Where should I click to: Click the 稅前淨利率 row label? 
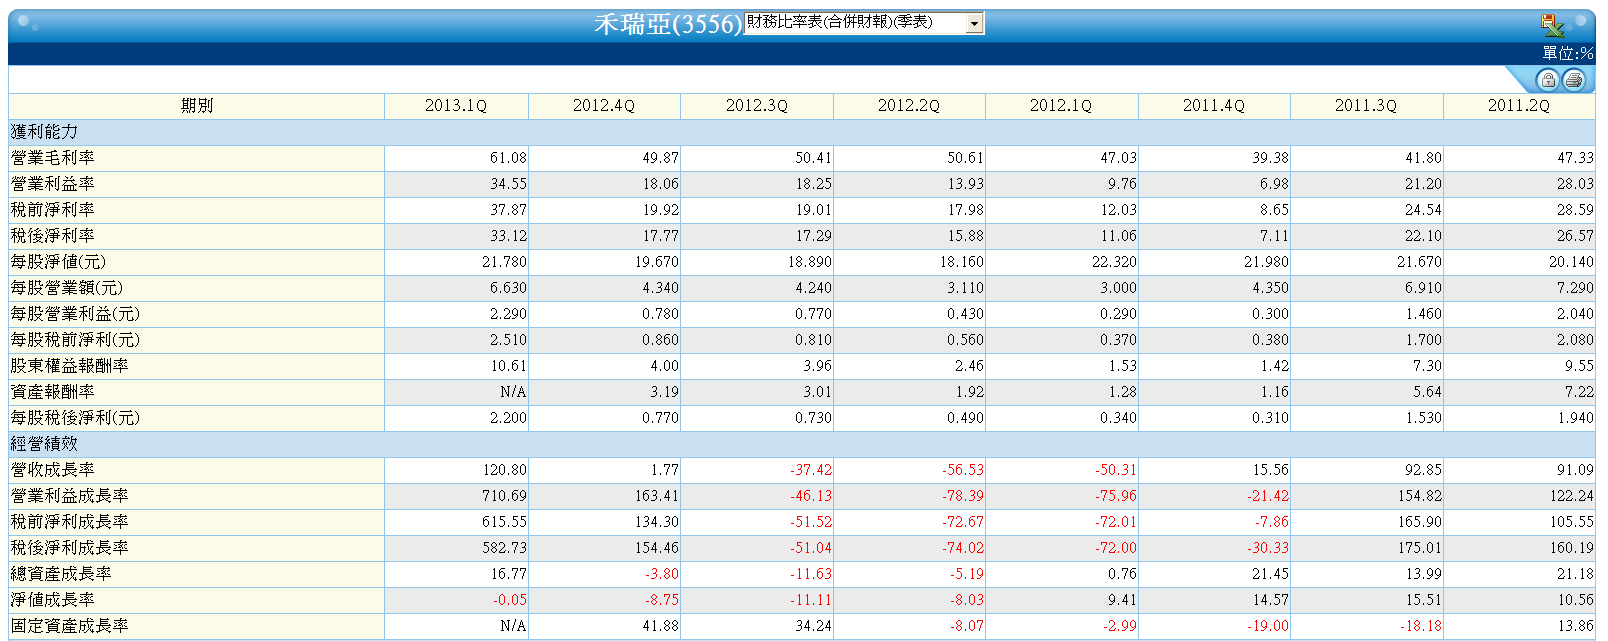(x=53, y=210)
